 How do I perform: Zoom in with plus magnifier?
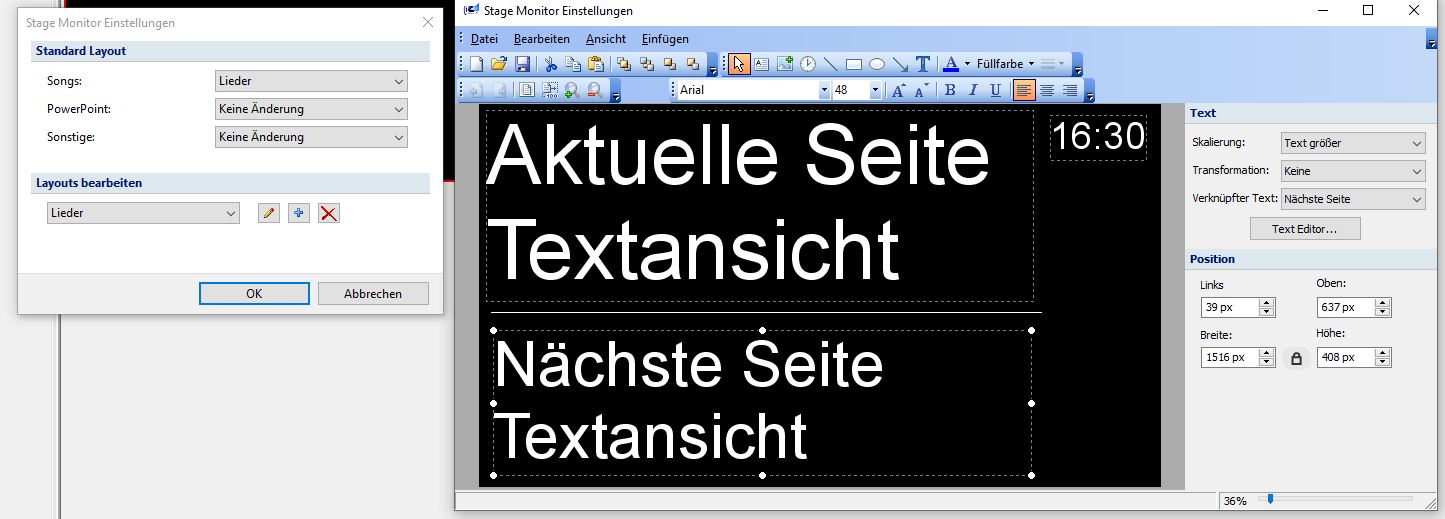click(572, 90)
